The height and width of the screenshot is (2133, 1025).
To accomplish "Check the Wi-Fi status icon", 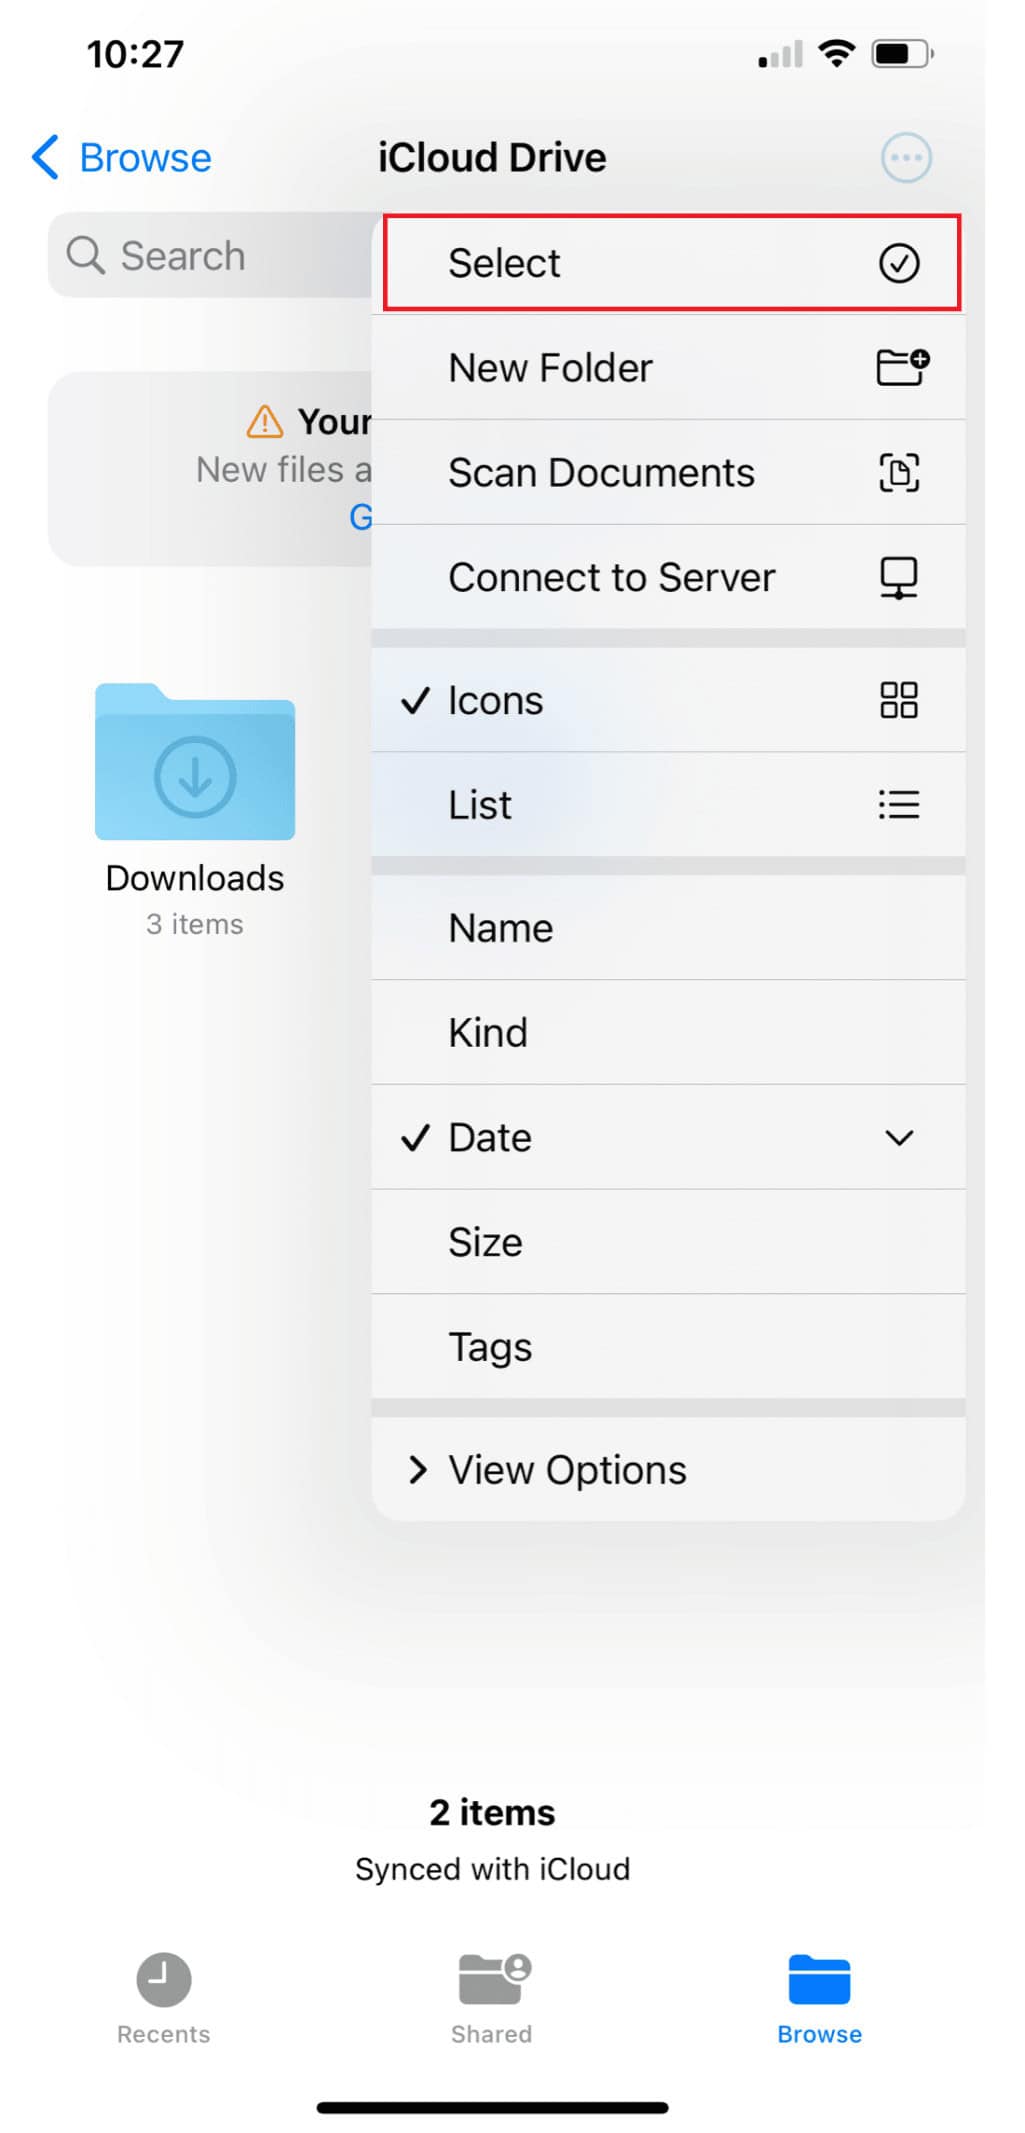I will pos(835,53).
